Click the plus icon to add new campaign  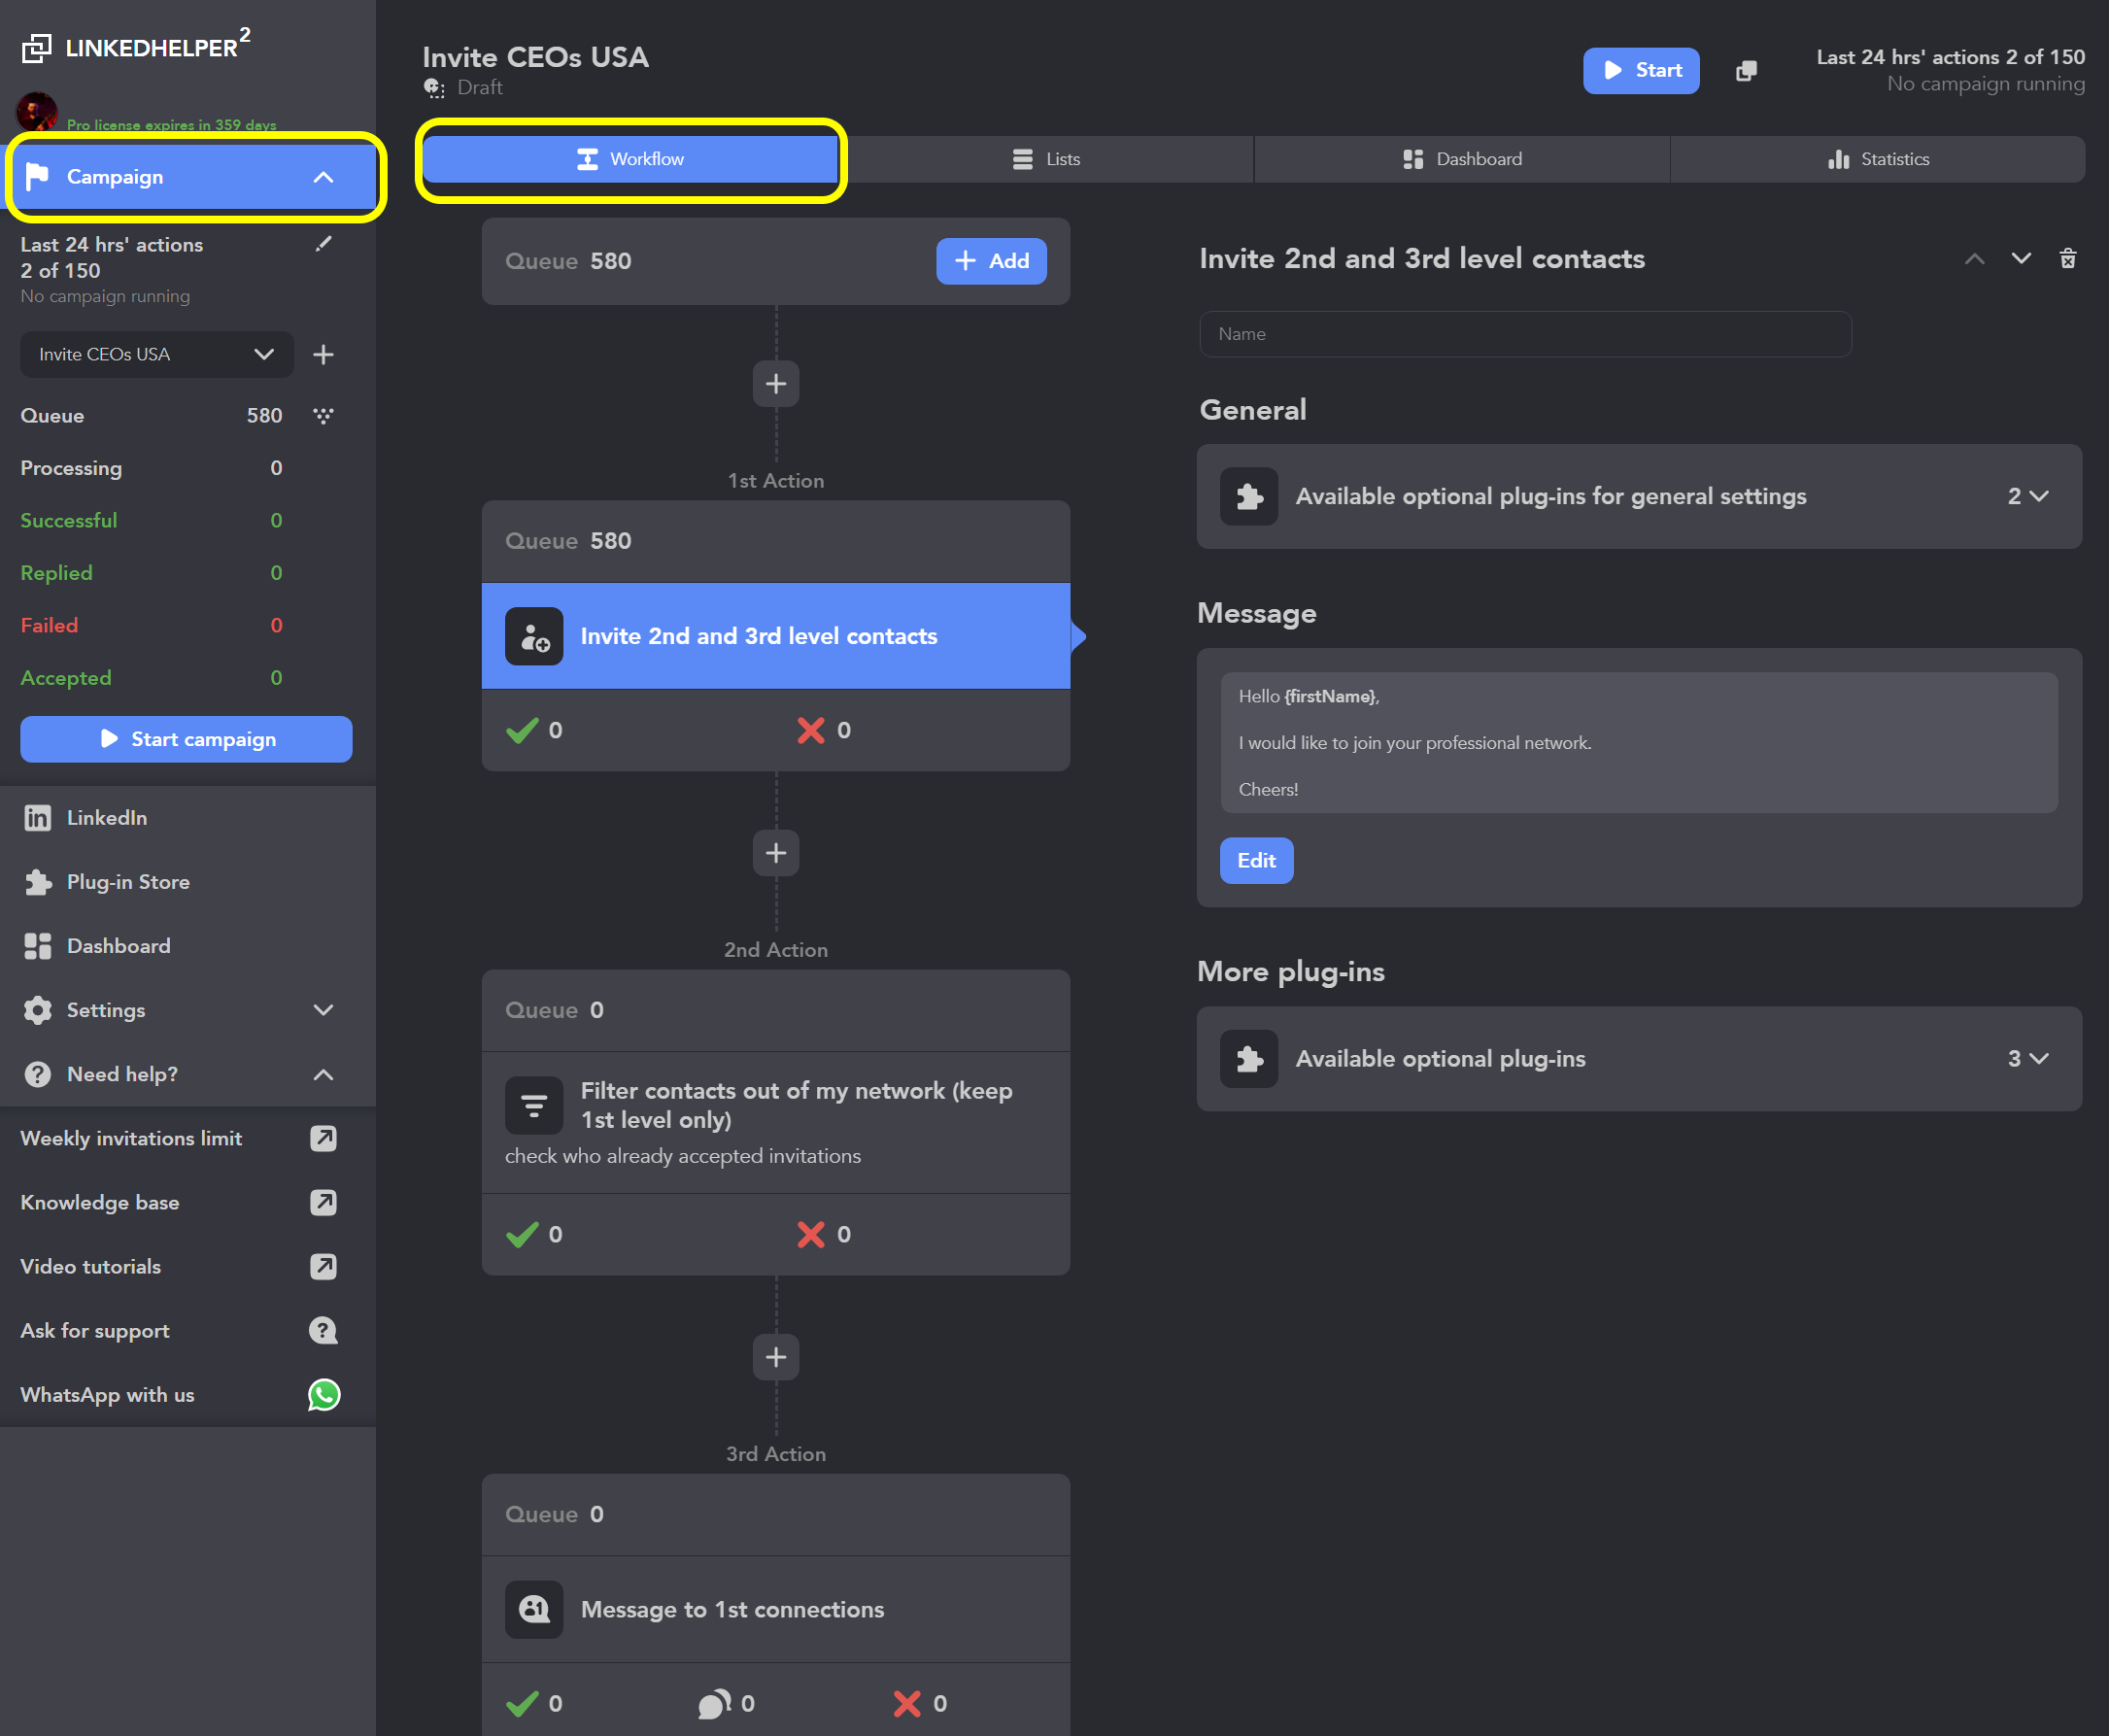click(x=323, y=355)
